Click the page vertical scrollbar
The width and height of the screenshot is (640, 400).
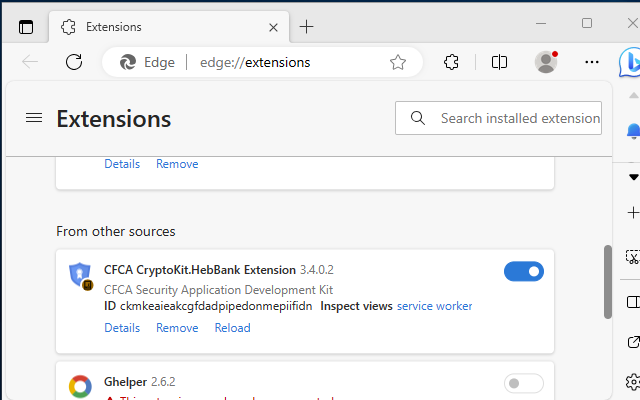(607, 282)
